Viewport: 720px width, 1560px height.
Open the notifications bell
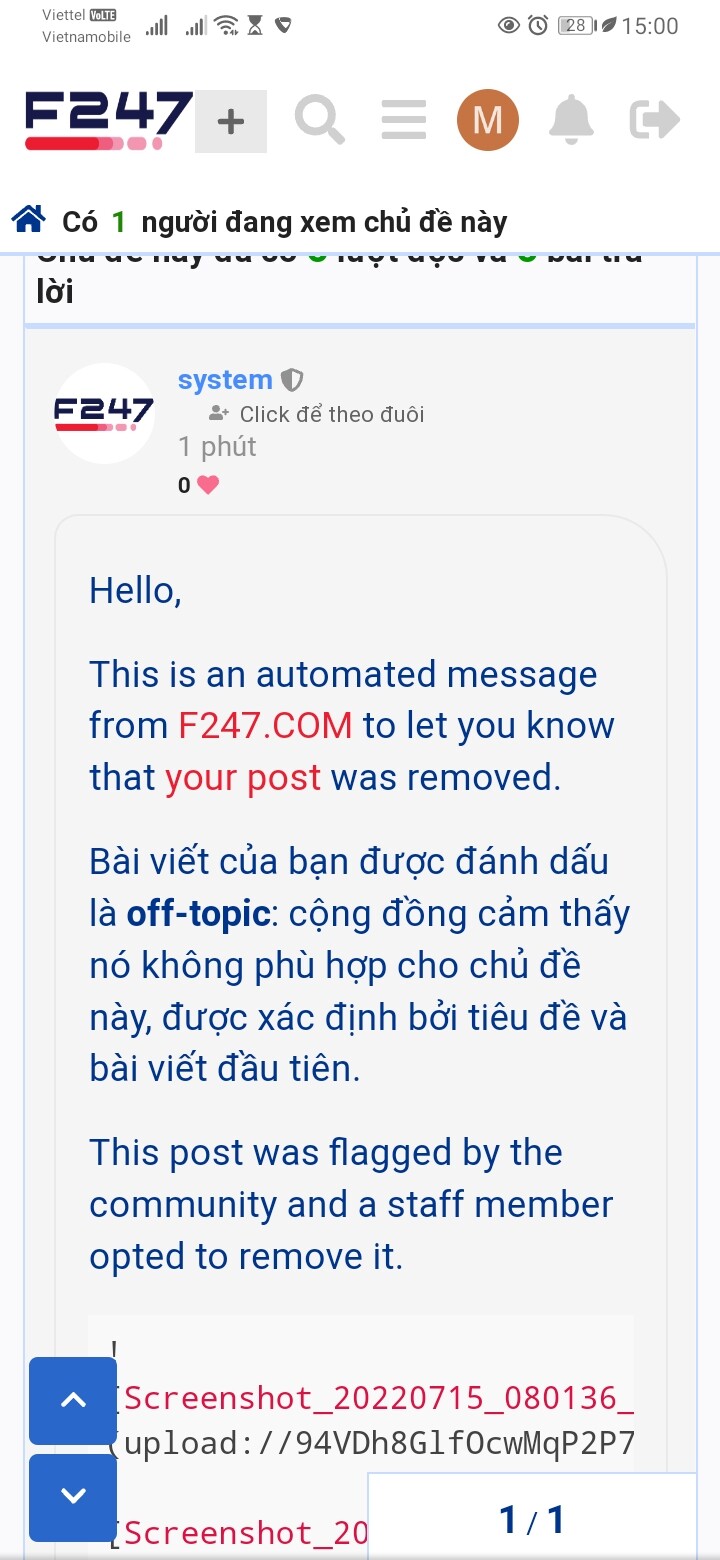click(572, 121)
